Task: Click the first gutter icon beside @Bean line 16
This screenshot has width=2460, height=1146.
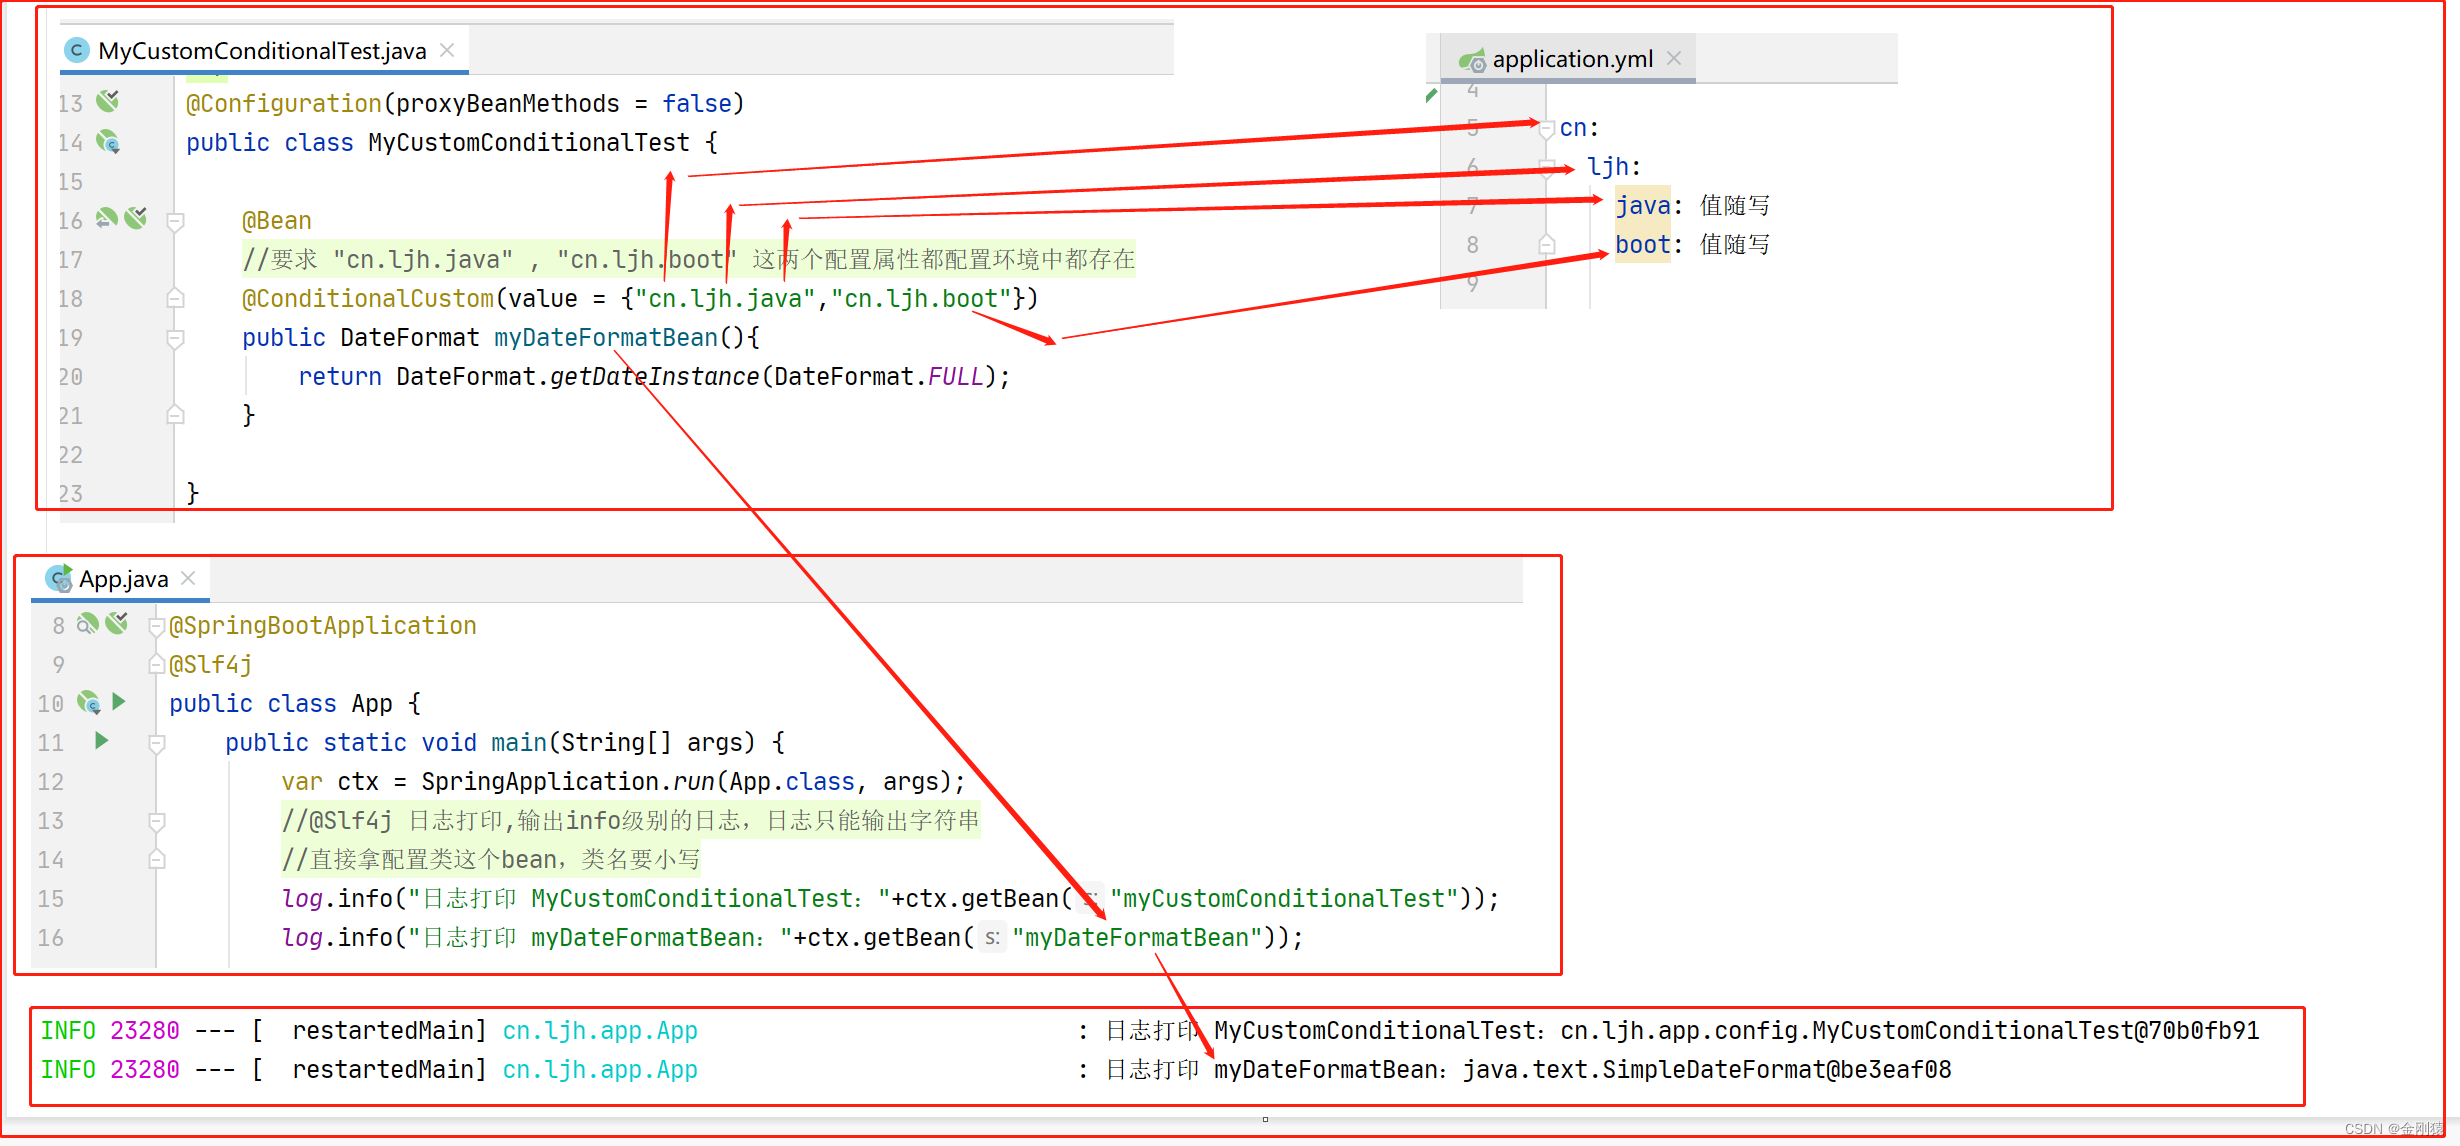Action: click(107, 219)
